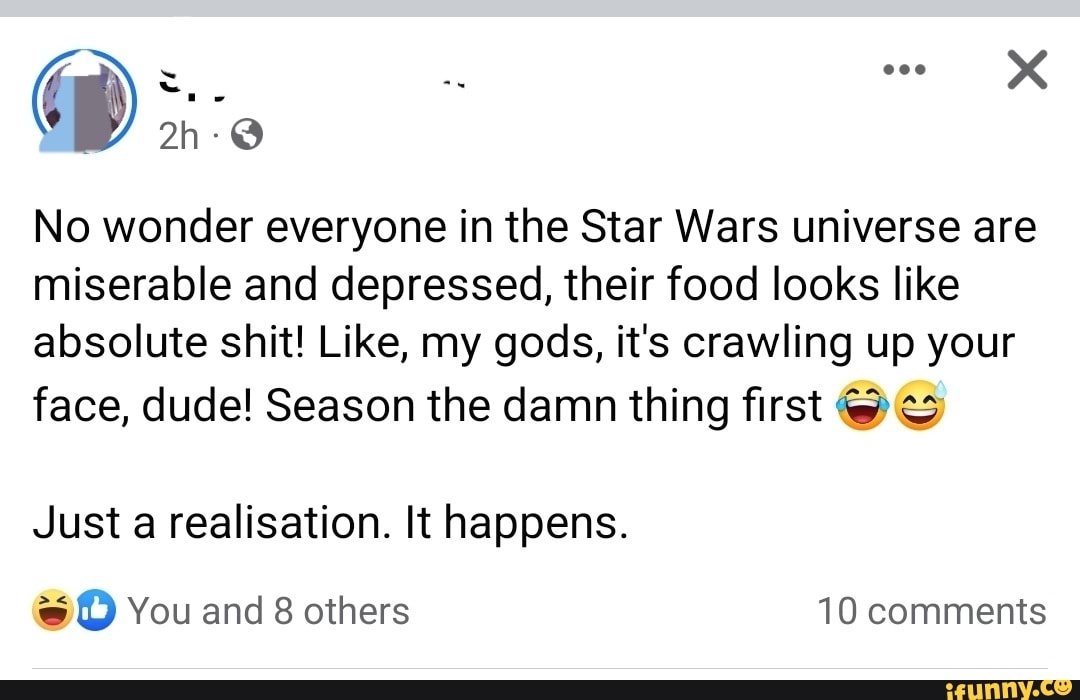This screenshot has width=1080, height=700.
Task: Click the Haha reaction icon
Action: click(52, 611)
